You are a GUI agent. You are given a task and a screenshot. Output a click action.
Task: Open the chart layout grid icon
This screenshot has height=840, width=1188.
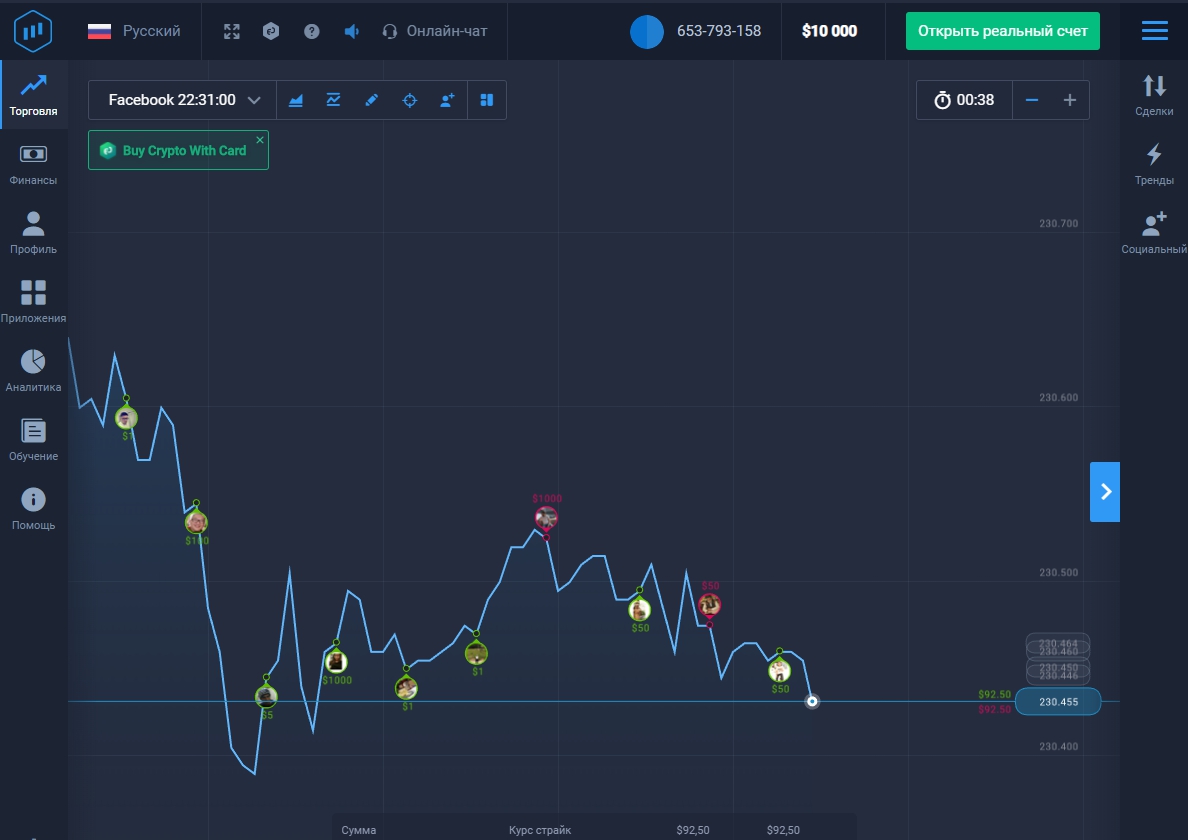pyautogui.click(x=487, y=100)
